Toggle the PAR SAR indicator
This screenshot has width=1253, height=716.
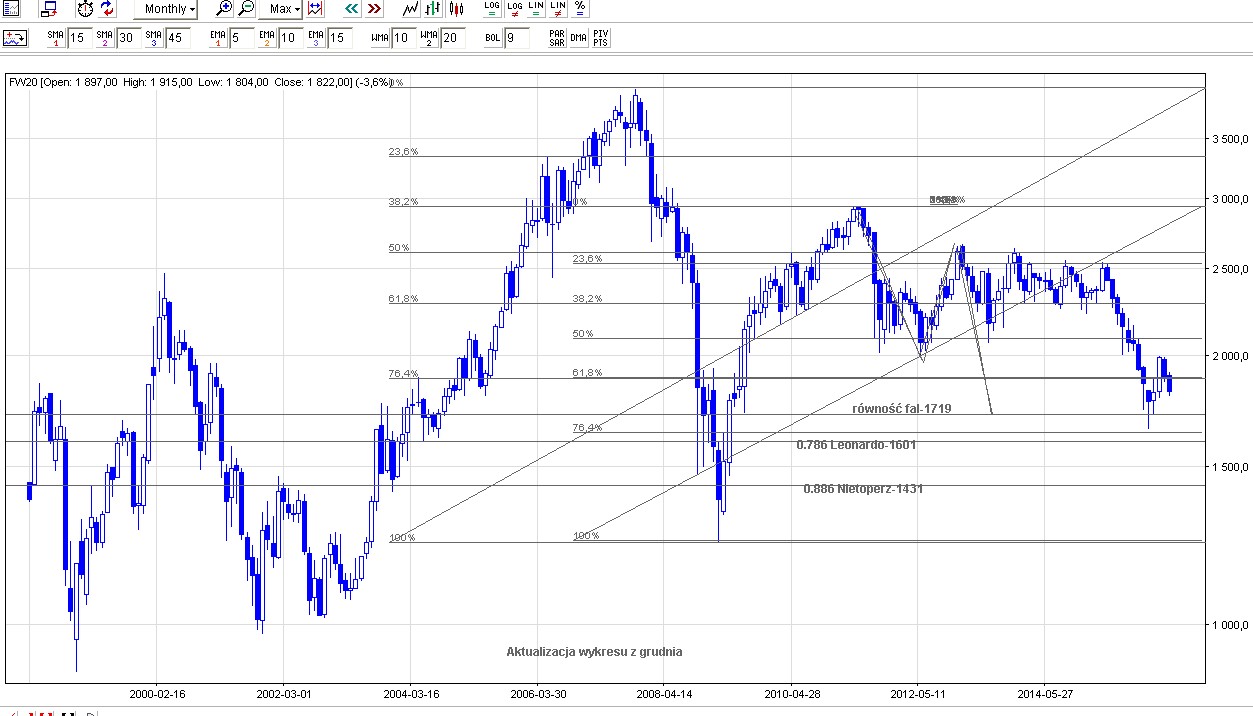(557, 38)
